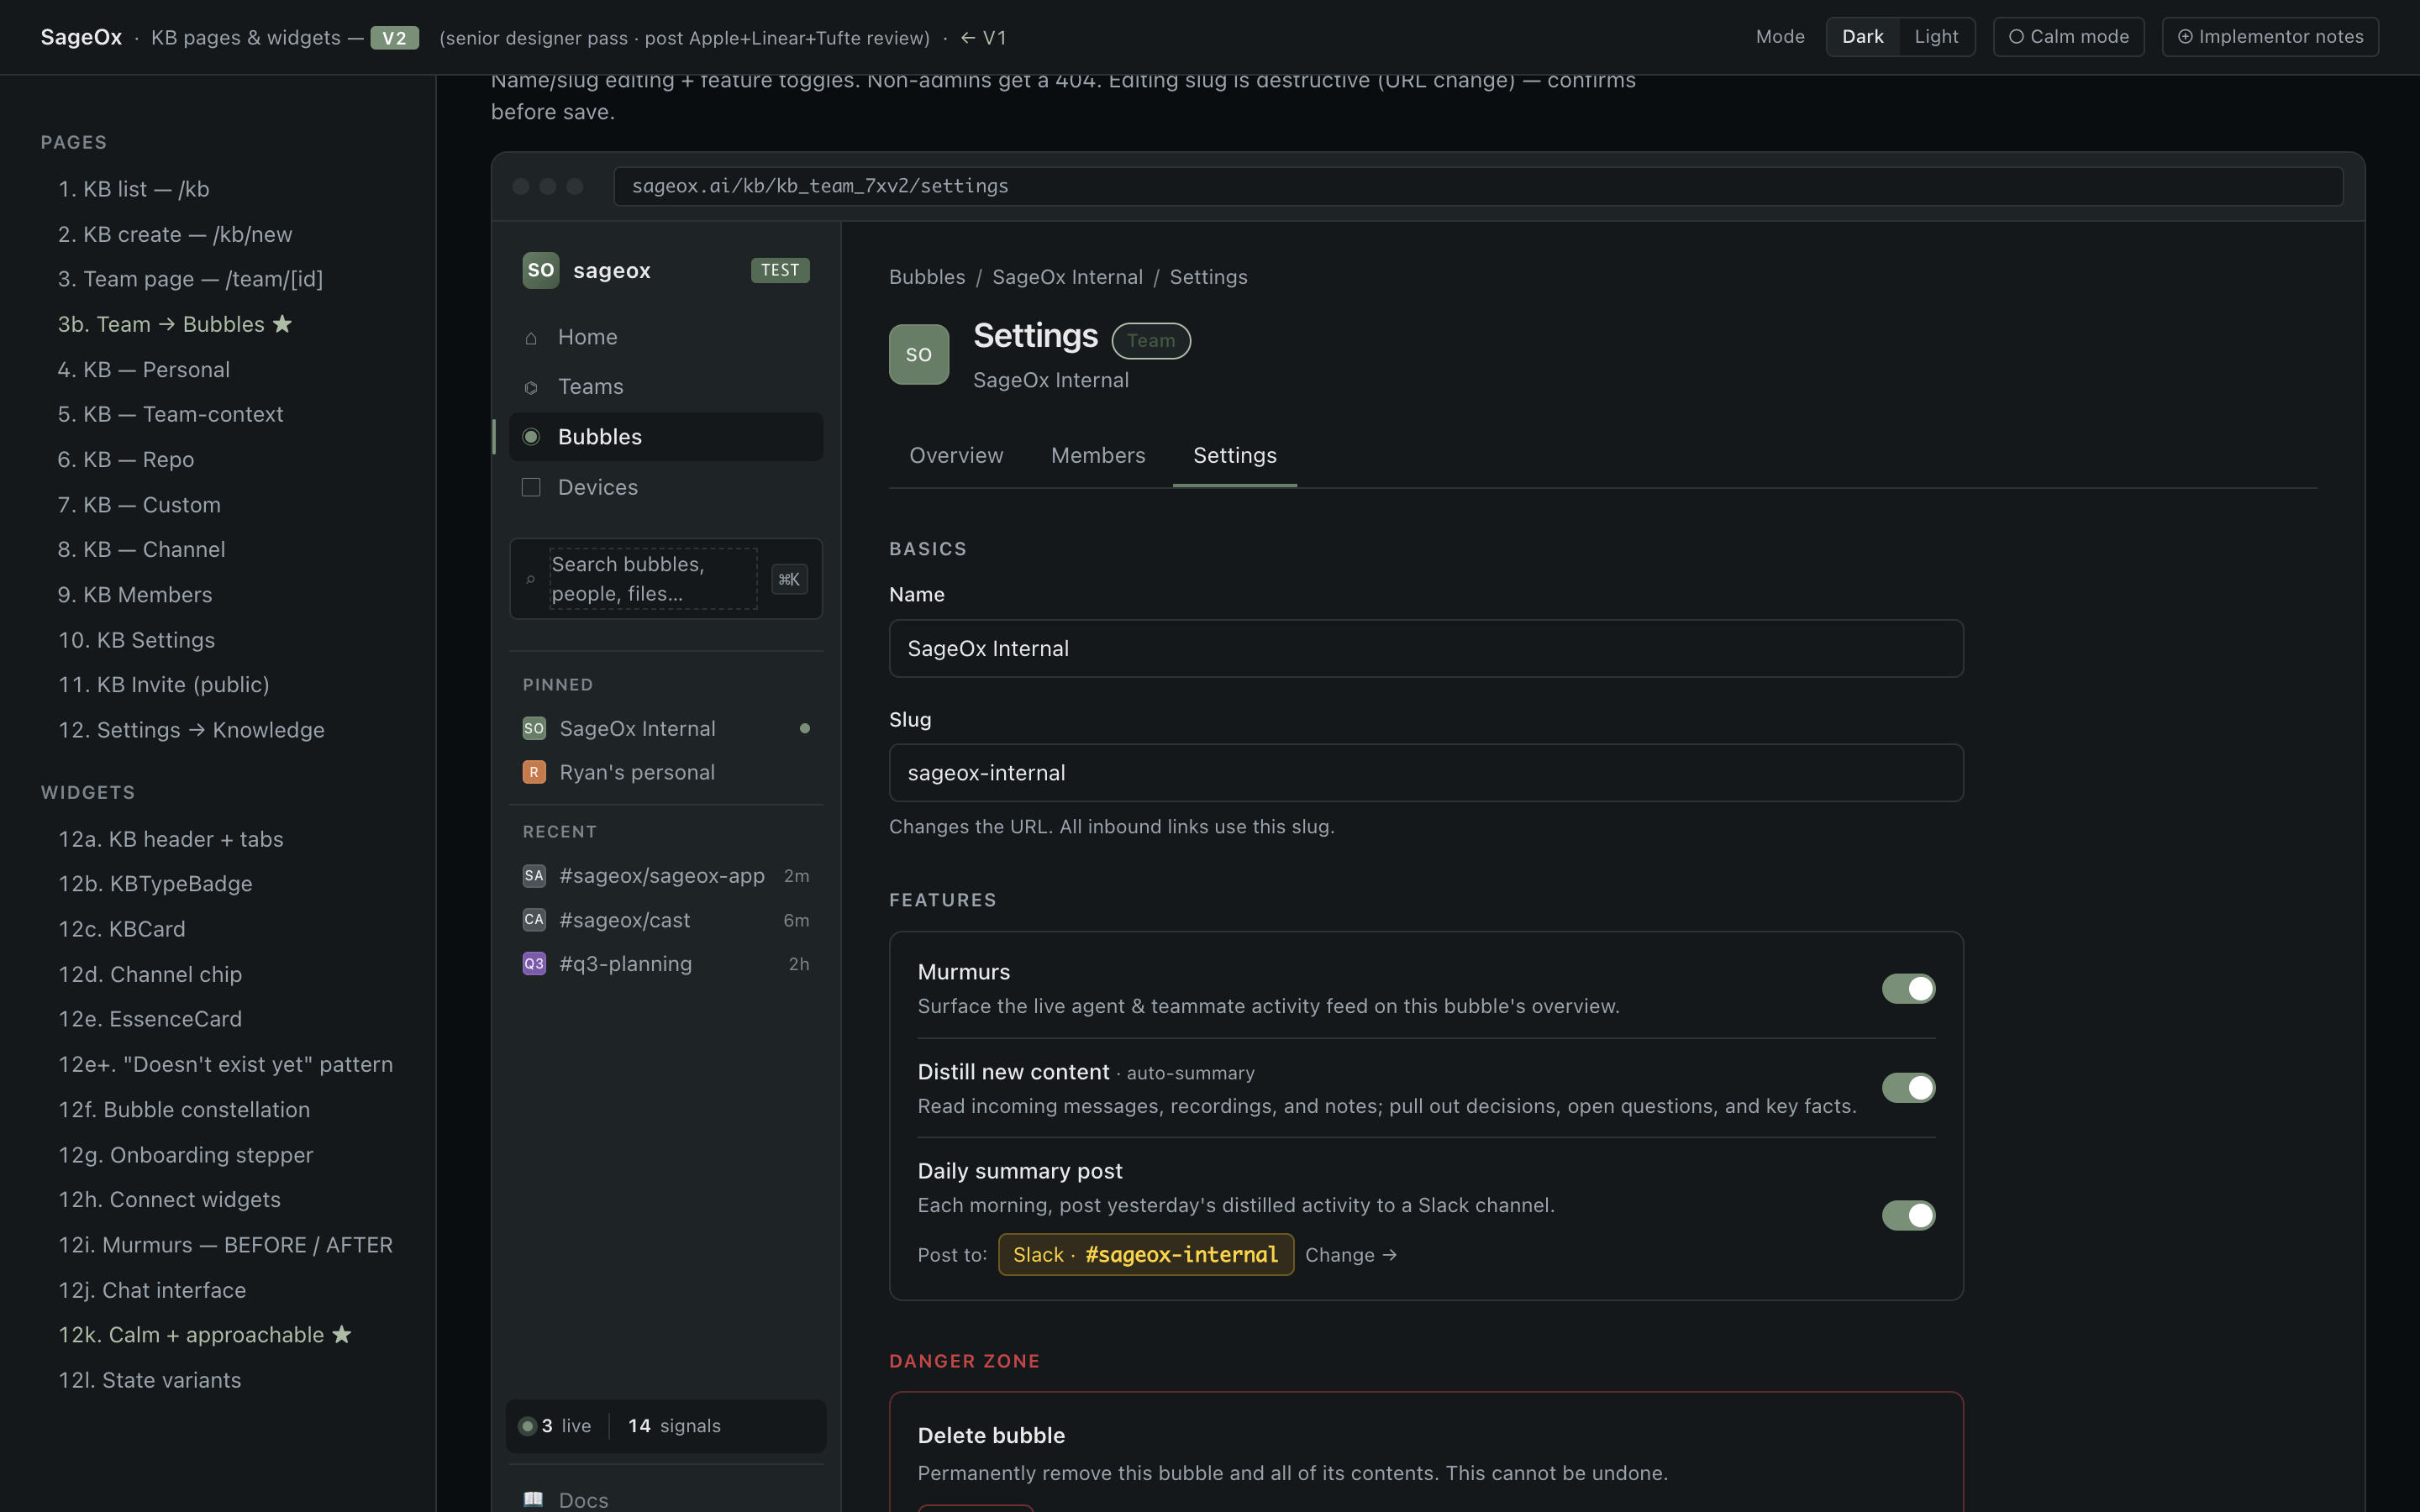
Task: Click the sageox SO workspace avatar
Action: [x=541, y=270]
